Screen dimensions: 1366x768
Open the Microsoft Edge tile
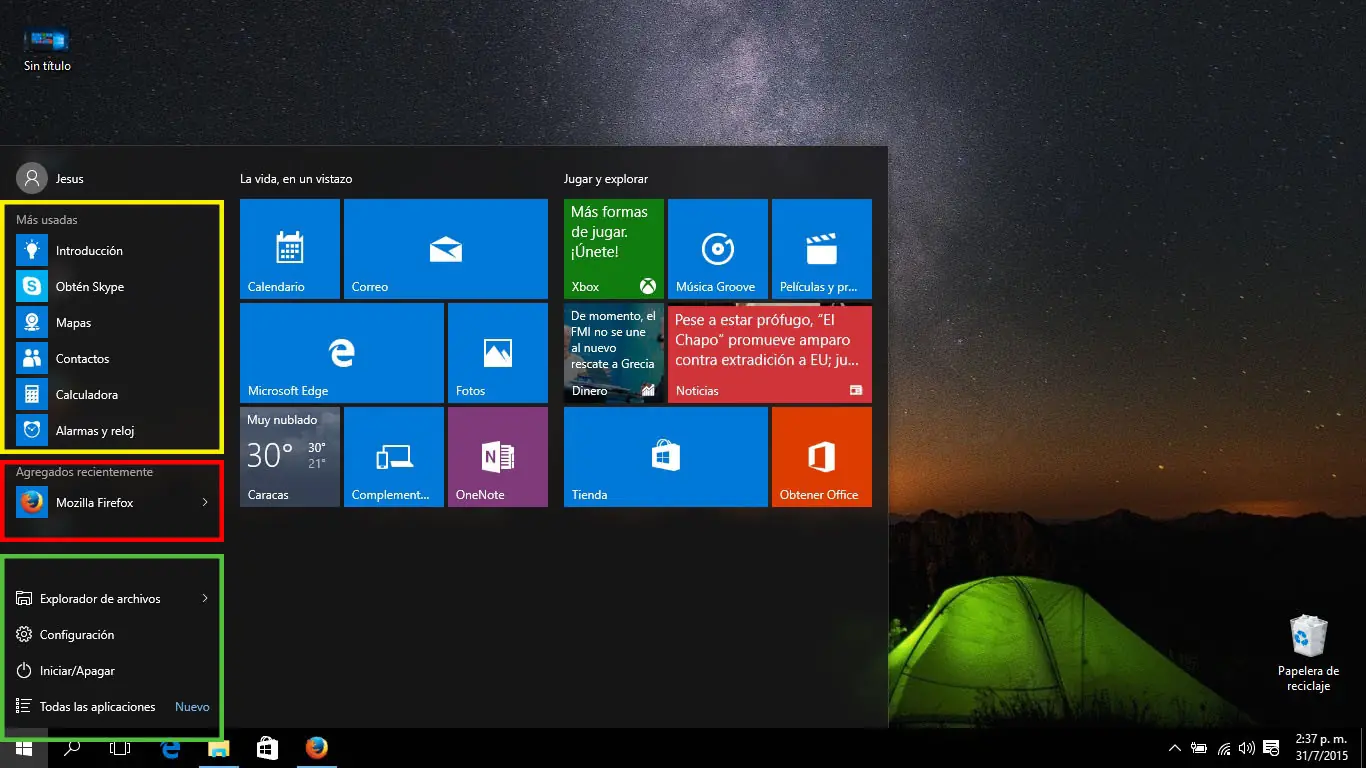(341, 353)
